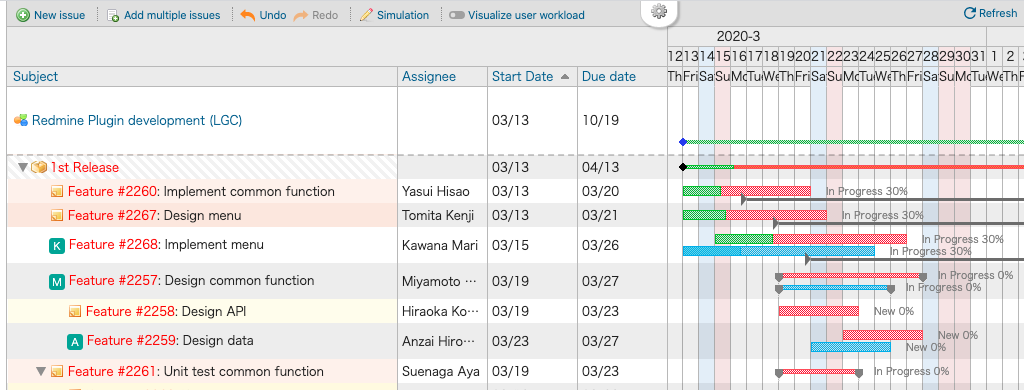
Task: Sort by the Subject column header
Action: click(x=35, y=76)
